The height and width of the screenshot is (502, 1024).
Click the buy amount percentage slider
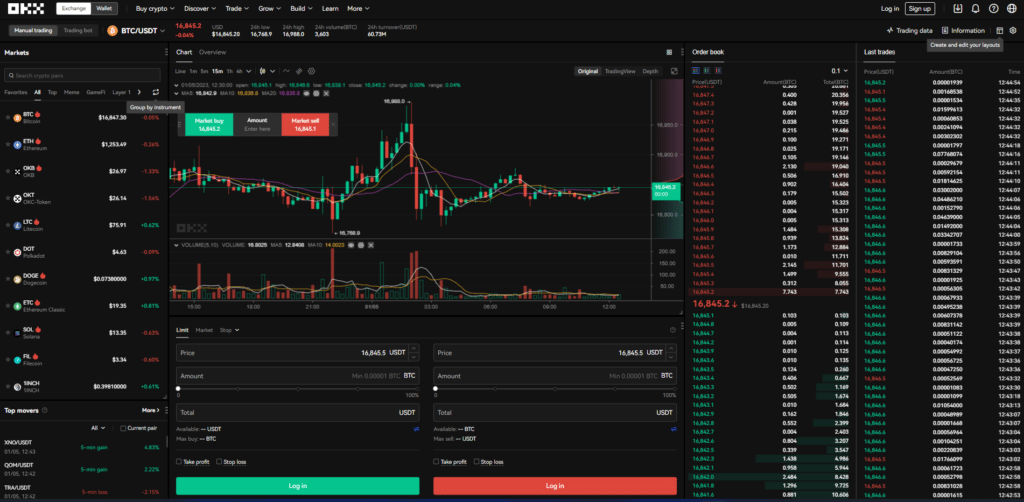(298, 388)
